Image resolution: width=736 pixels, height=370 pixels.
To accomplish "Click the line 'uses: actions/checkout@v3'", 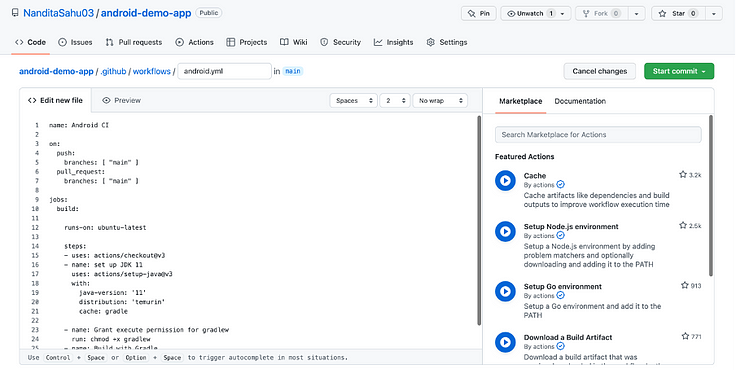I will tap(115, 256).
